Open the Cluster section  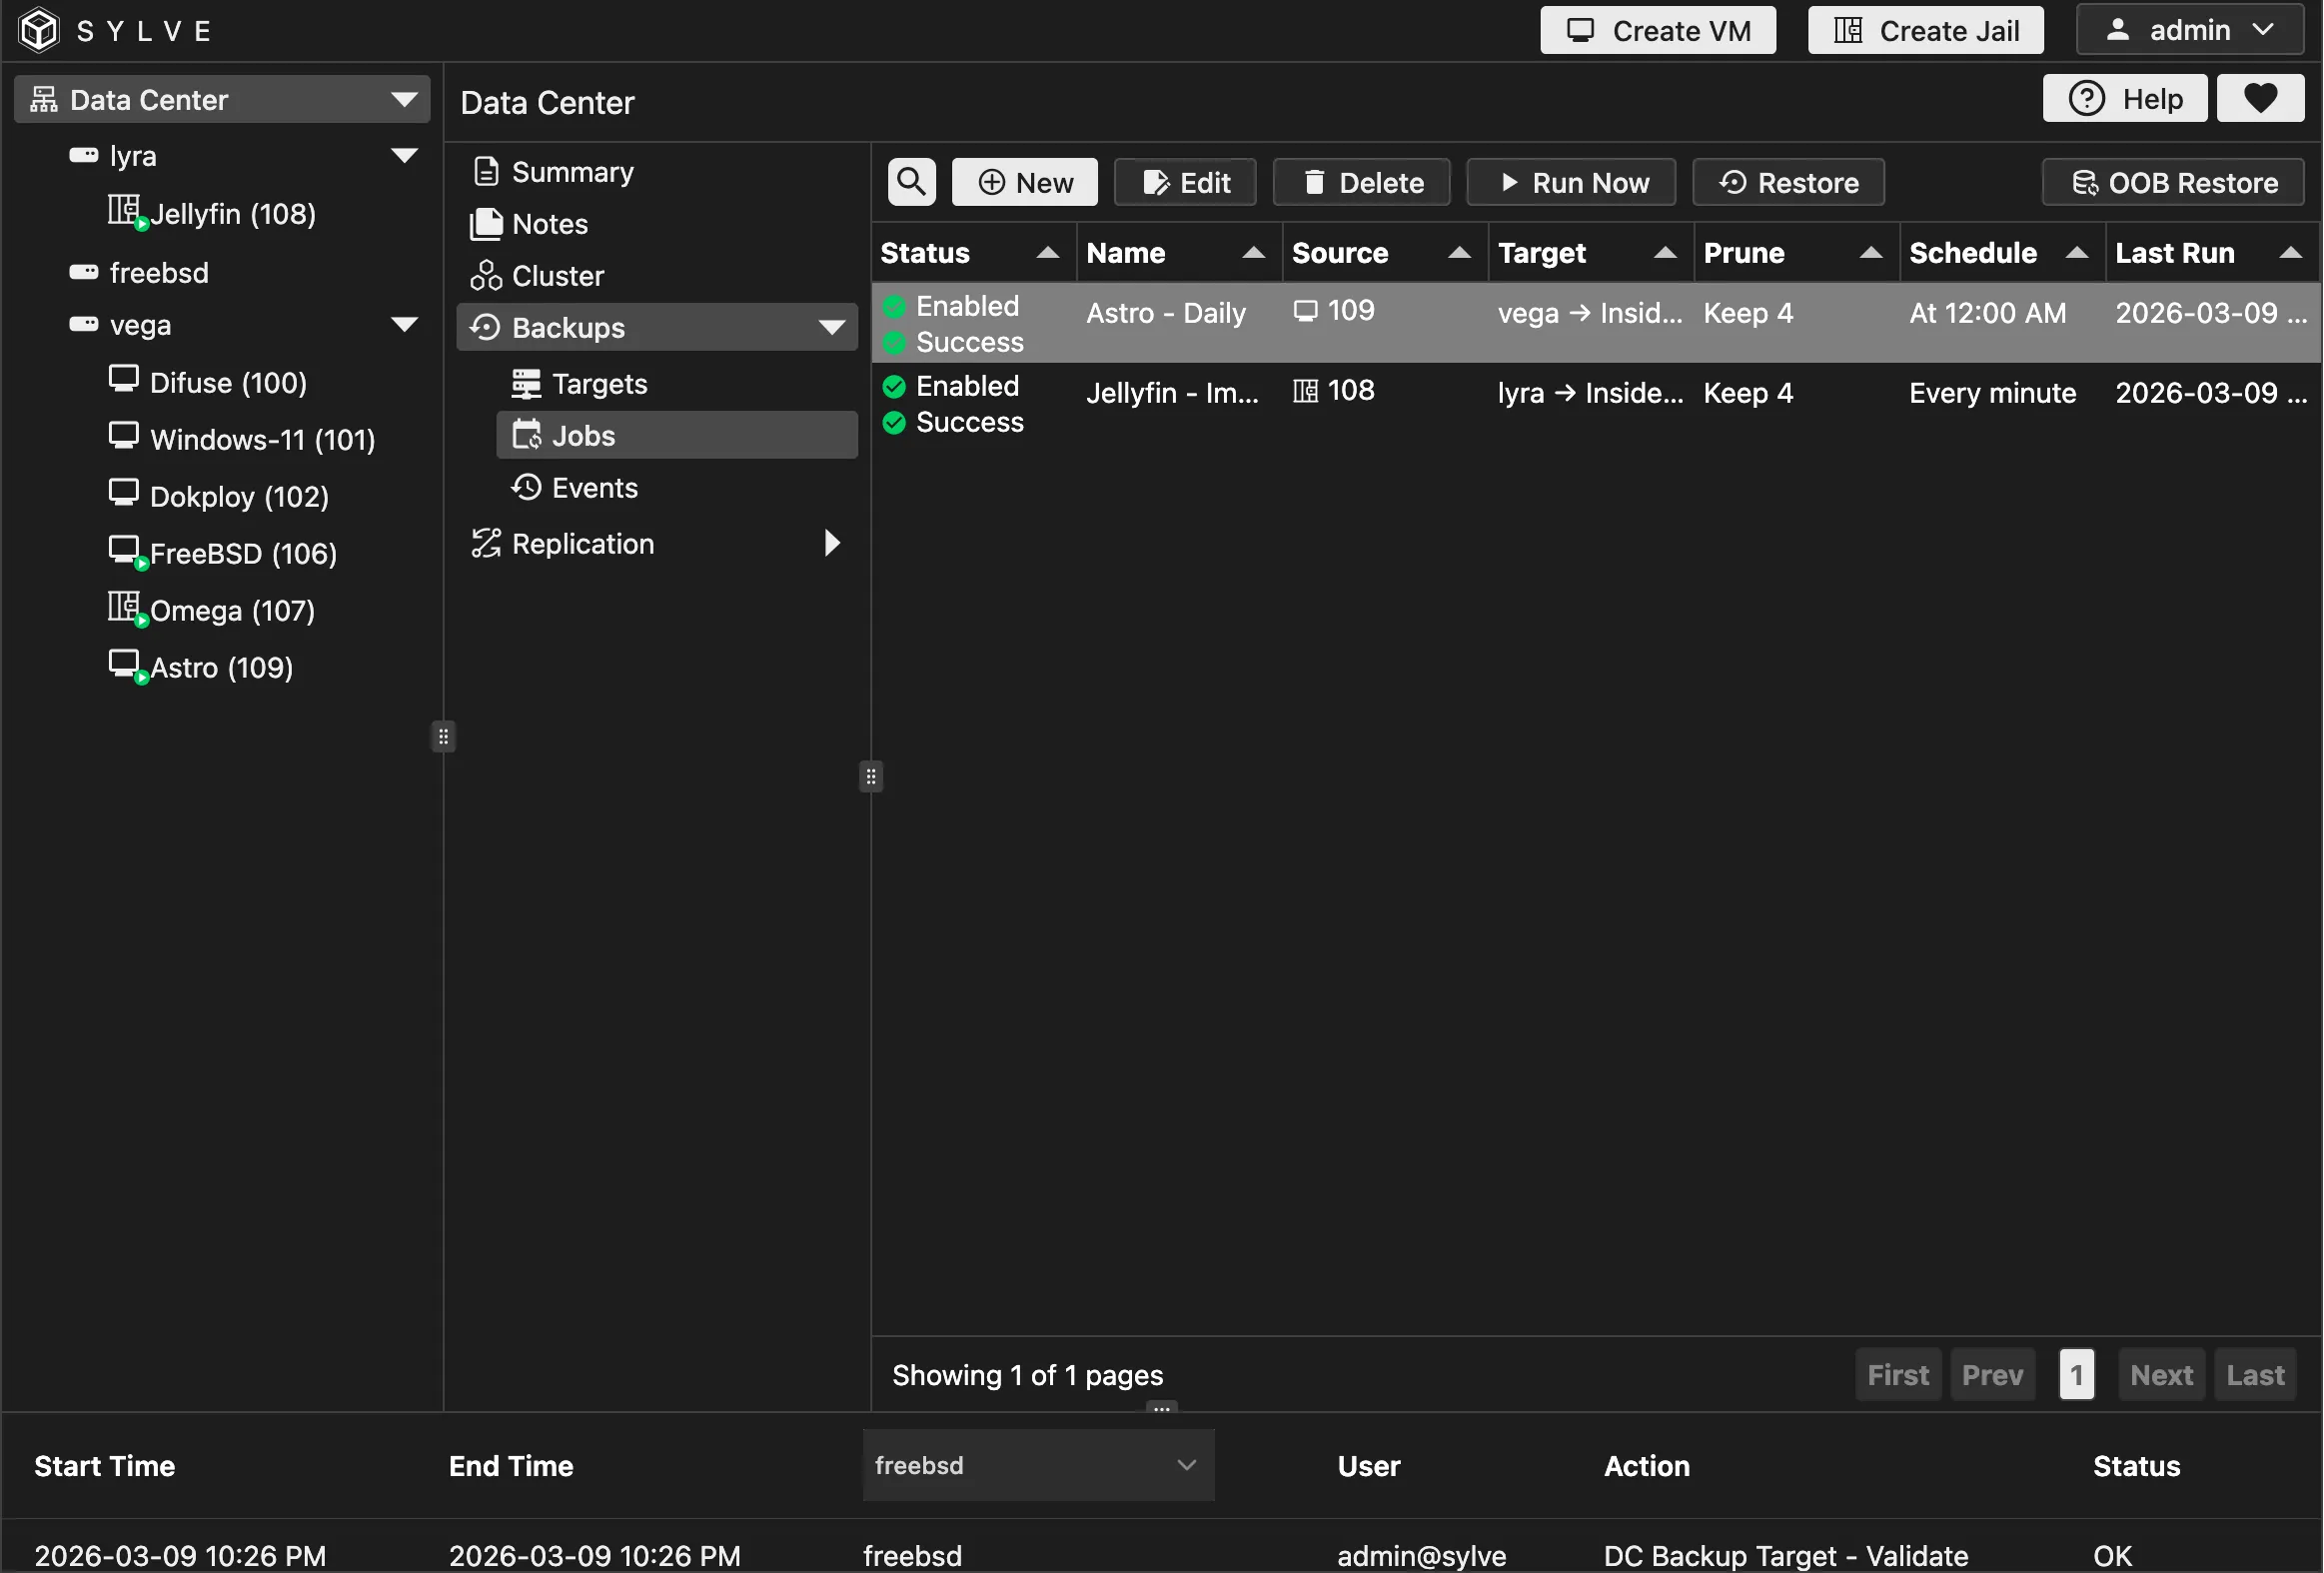(x=557, y=276)
